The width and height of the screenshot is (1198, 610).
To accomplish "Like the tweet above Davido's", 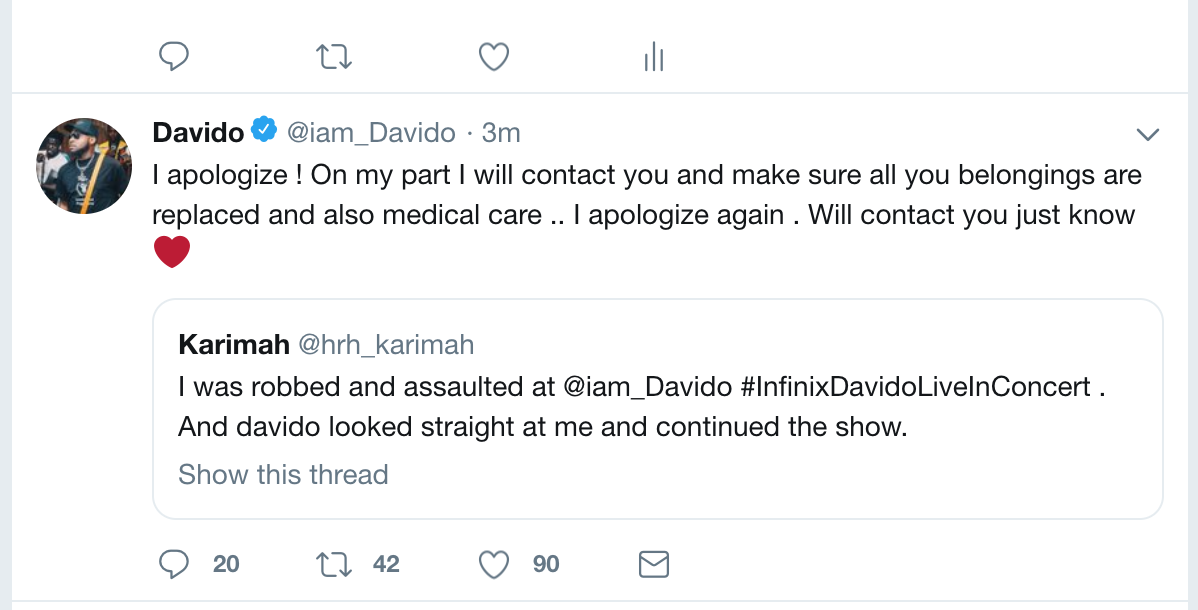I will coord(494,57).
